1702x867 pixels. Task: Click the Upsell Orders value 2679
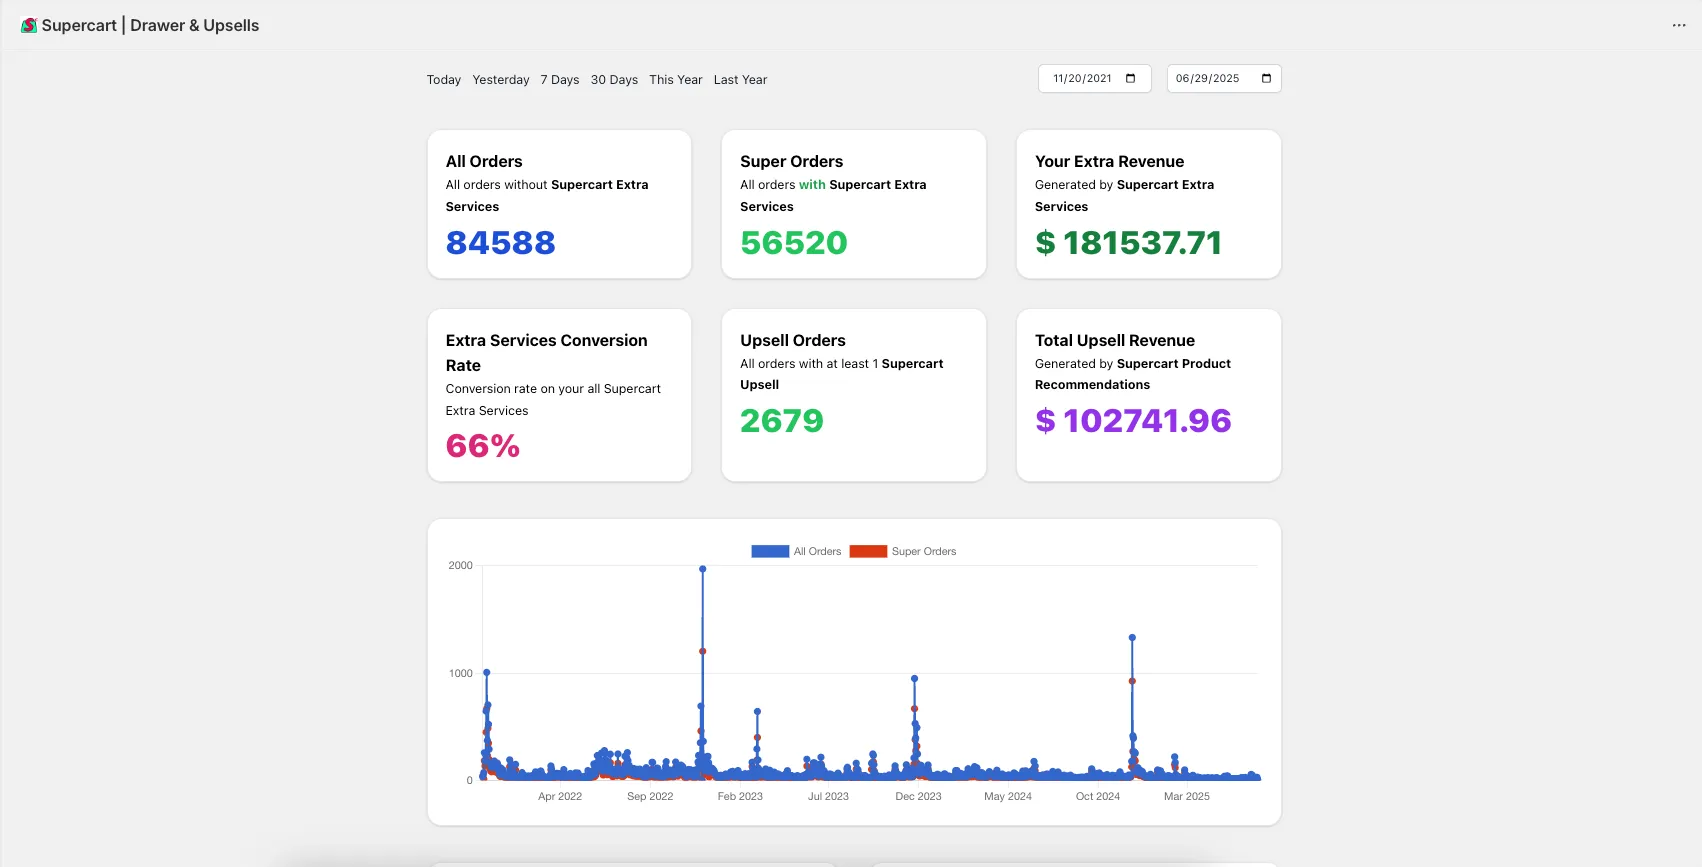(x=782, y=421)
